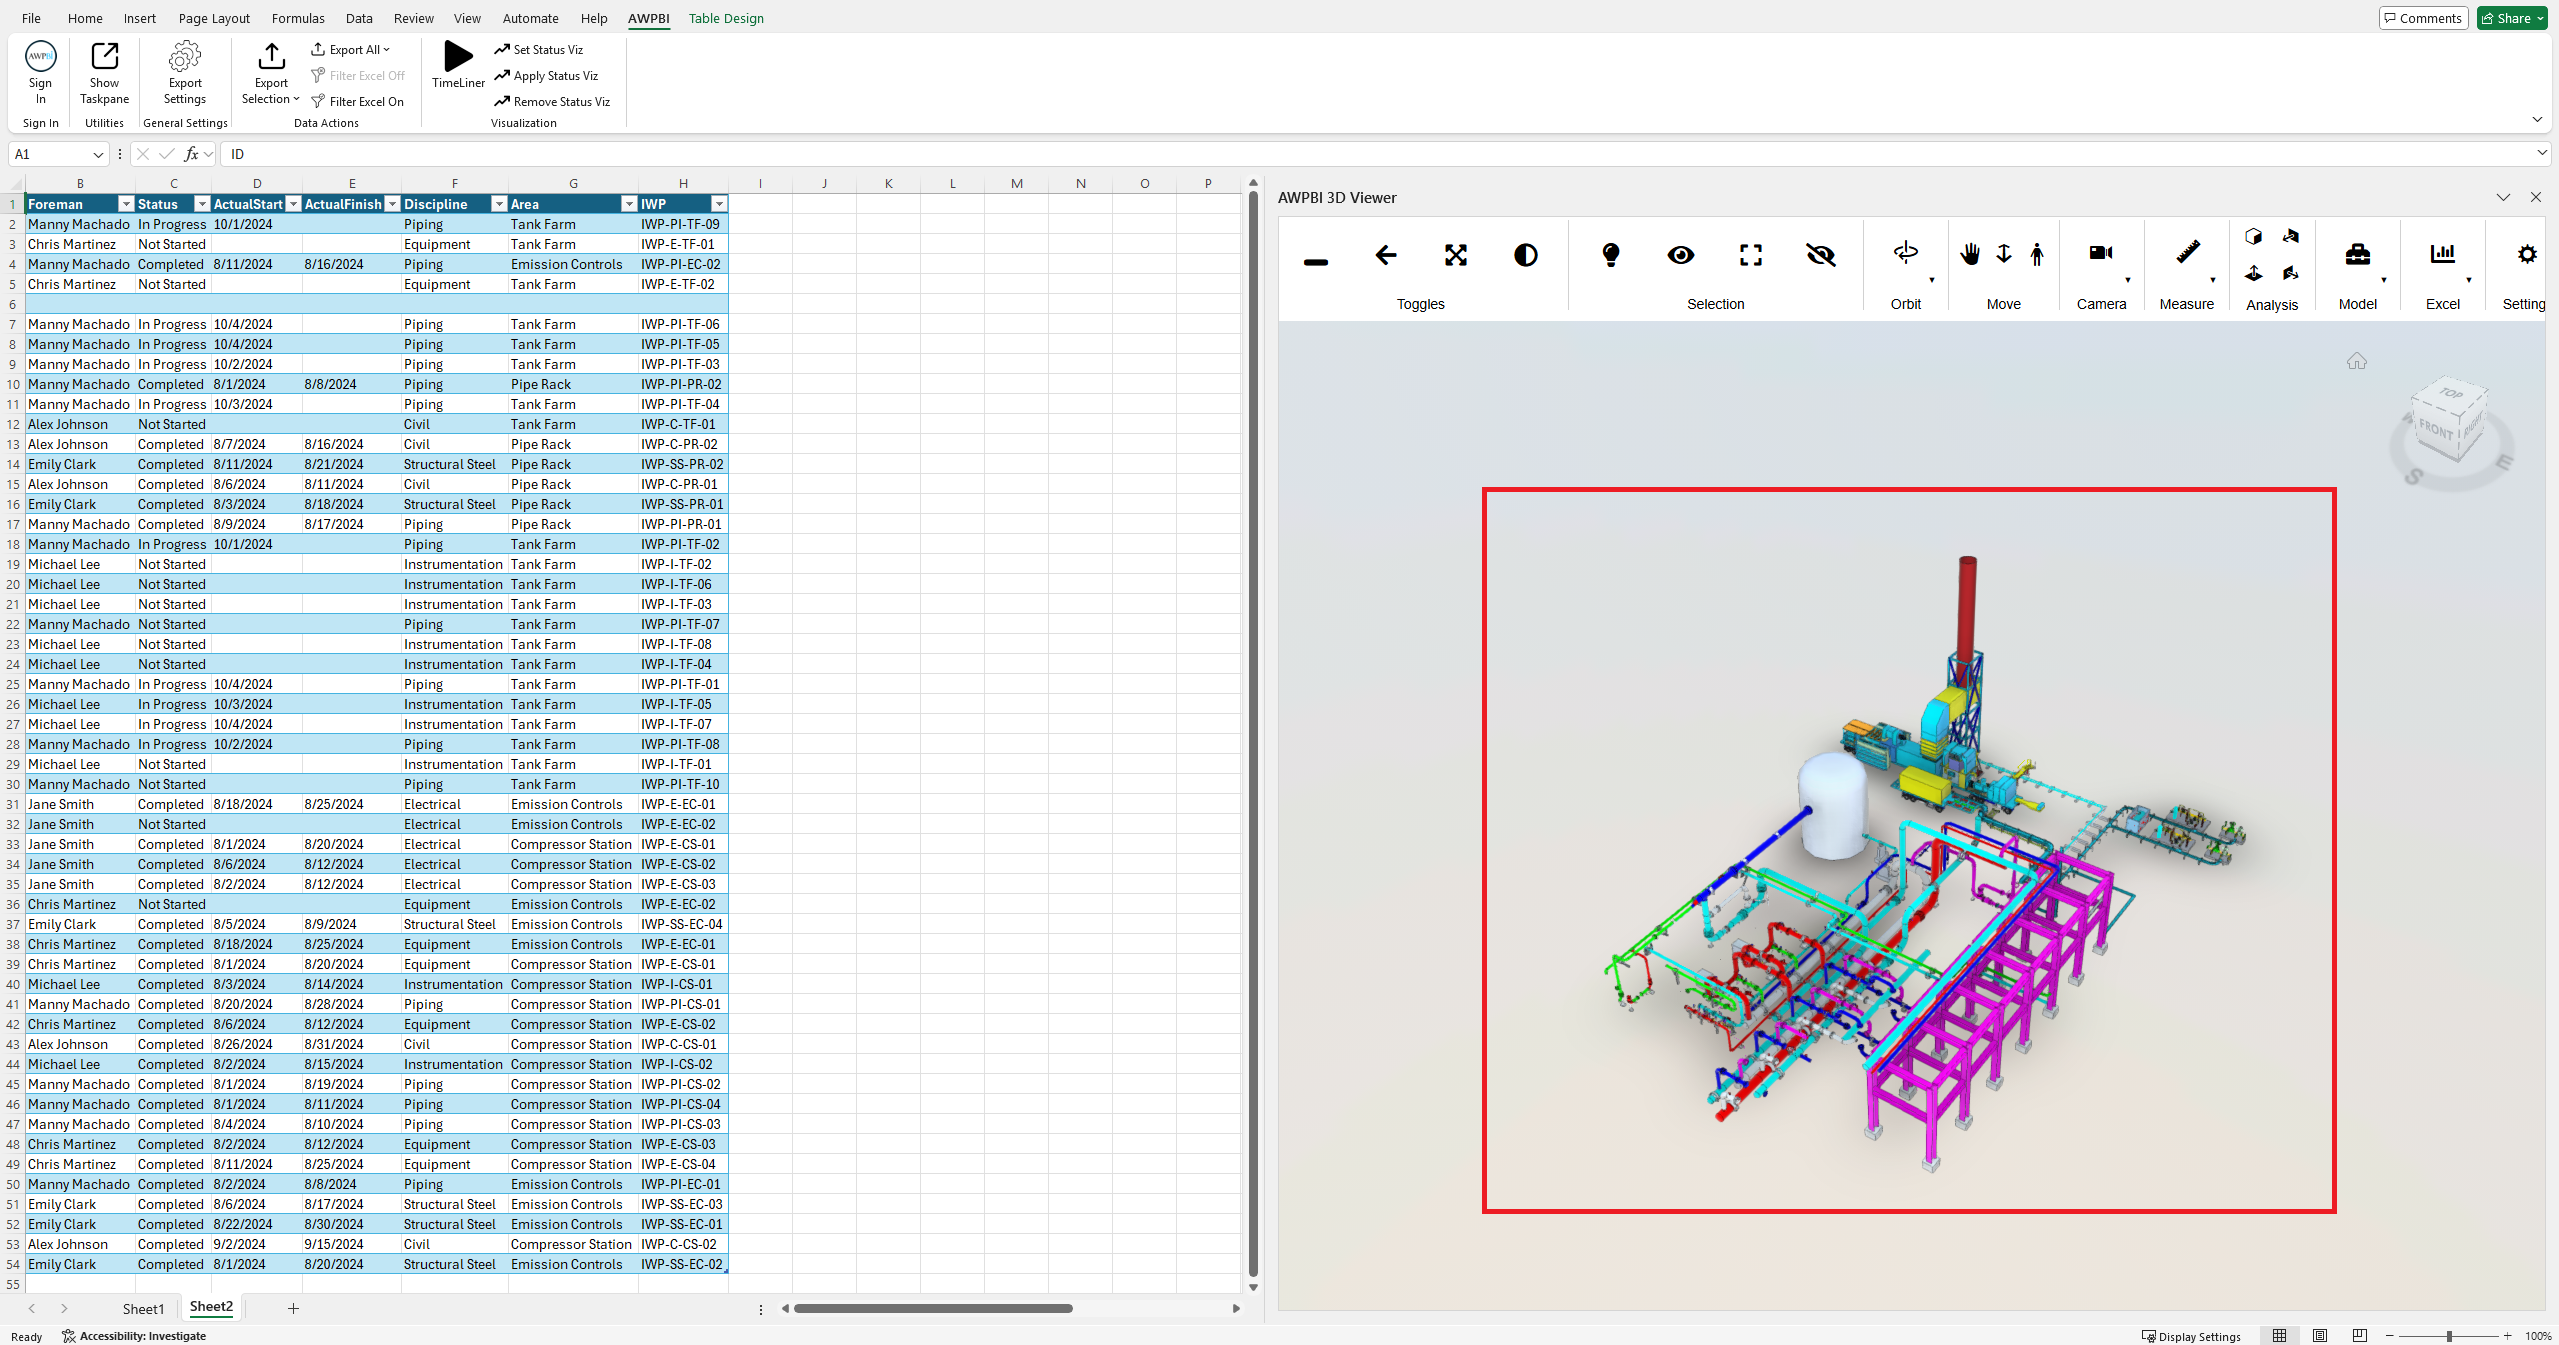Open the Discipline column filter dropdown
2559x1345 pixels.
tap(499, 204)
